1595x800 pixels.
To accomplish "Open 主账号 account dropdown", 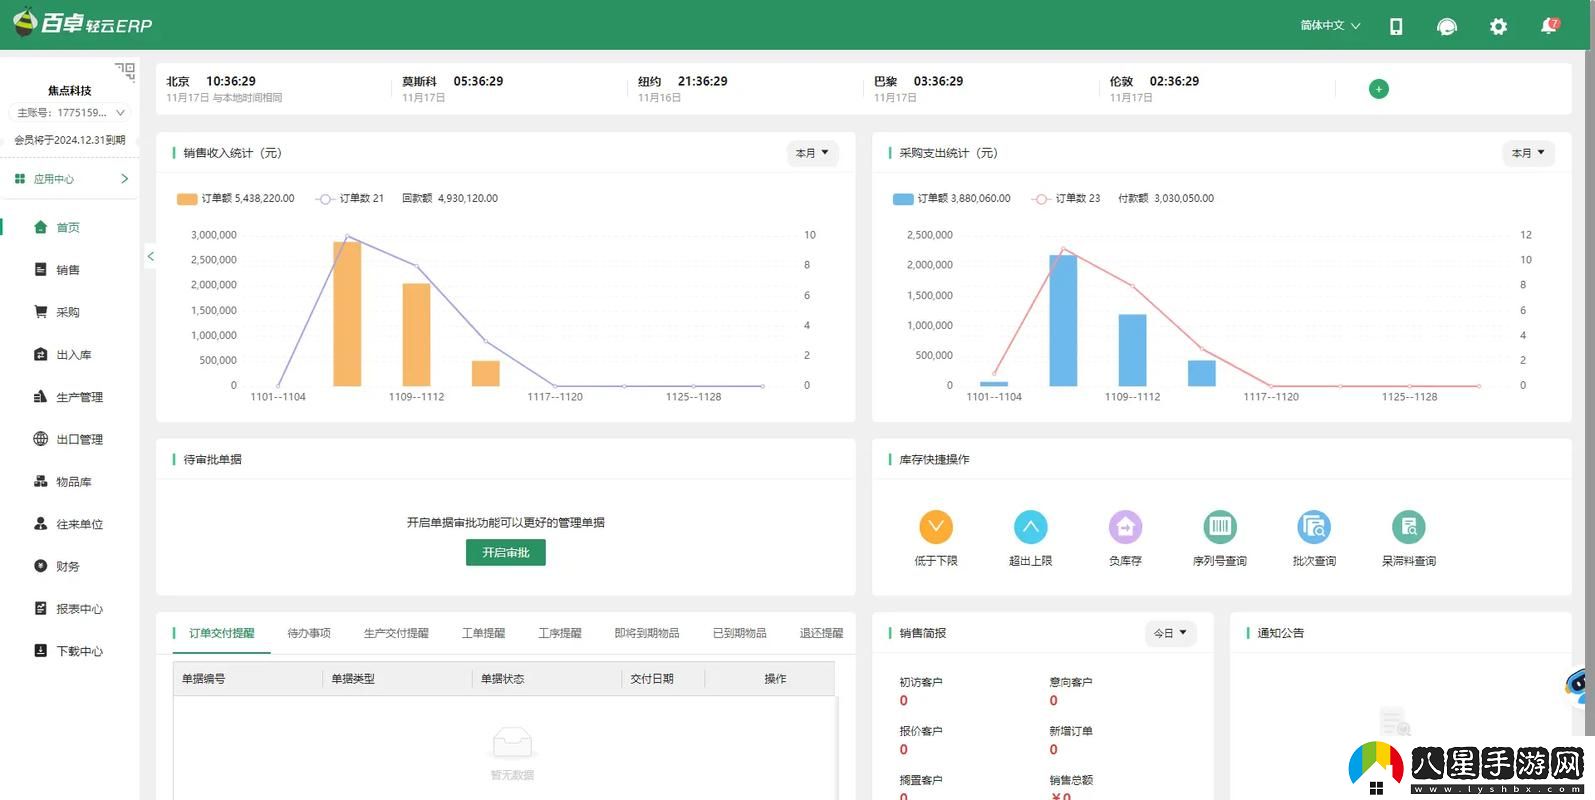I will (x=70, y=113).
